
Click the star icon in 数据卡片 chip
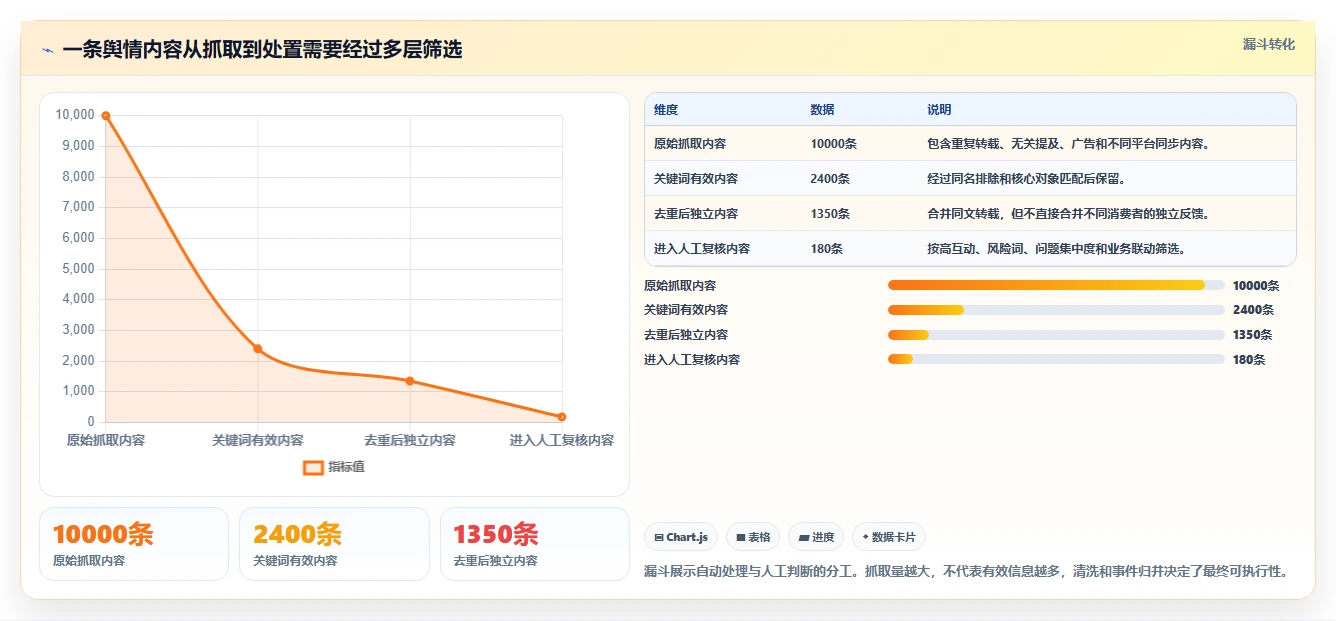(865, 537)
